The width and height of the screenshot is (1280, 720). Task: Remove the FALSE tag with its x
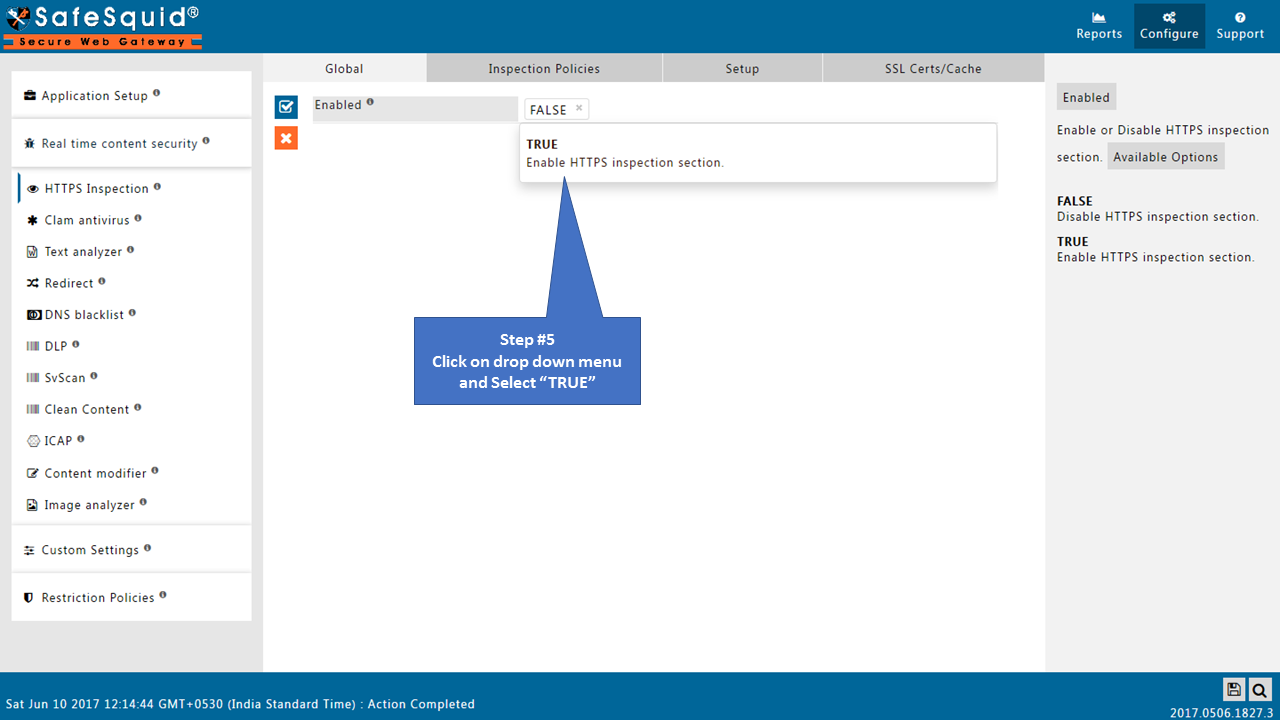(579, 108)
